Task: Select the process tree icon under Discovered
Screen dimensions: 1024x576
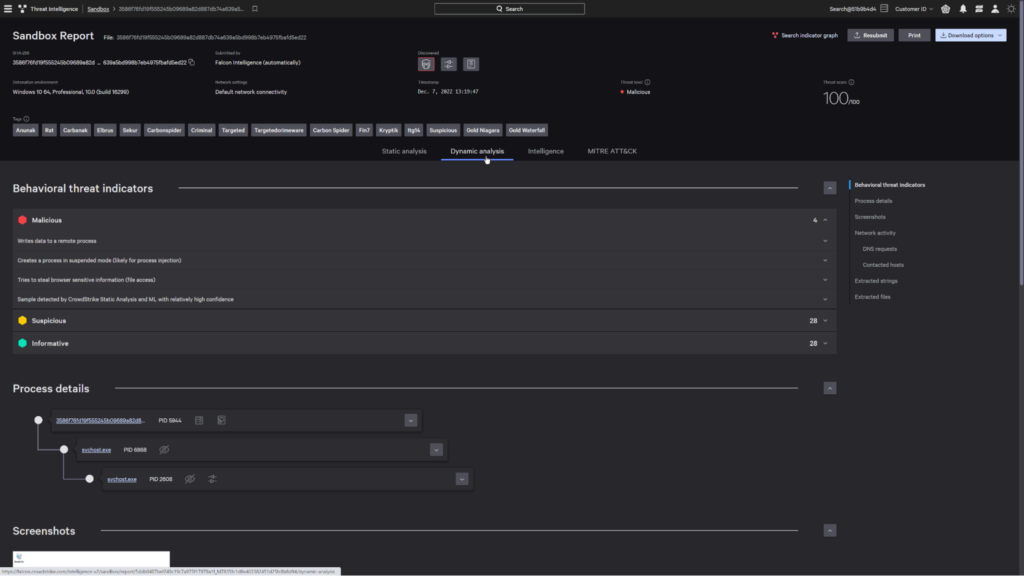Action: (448, 63)
